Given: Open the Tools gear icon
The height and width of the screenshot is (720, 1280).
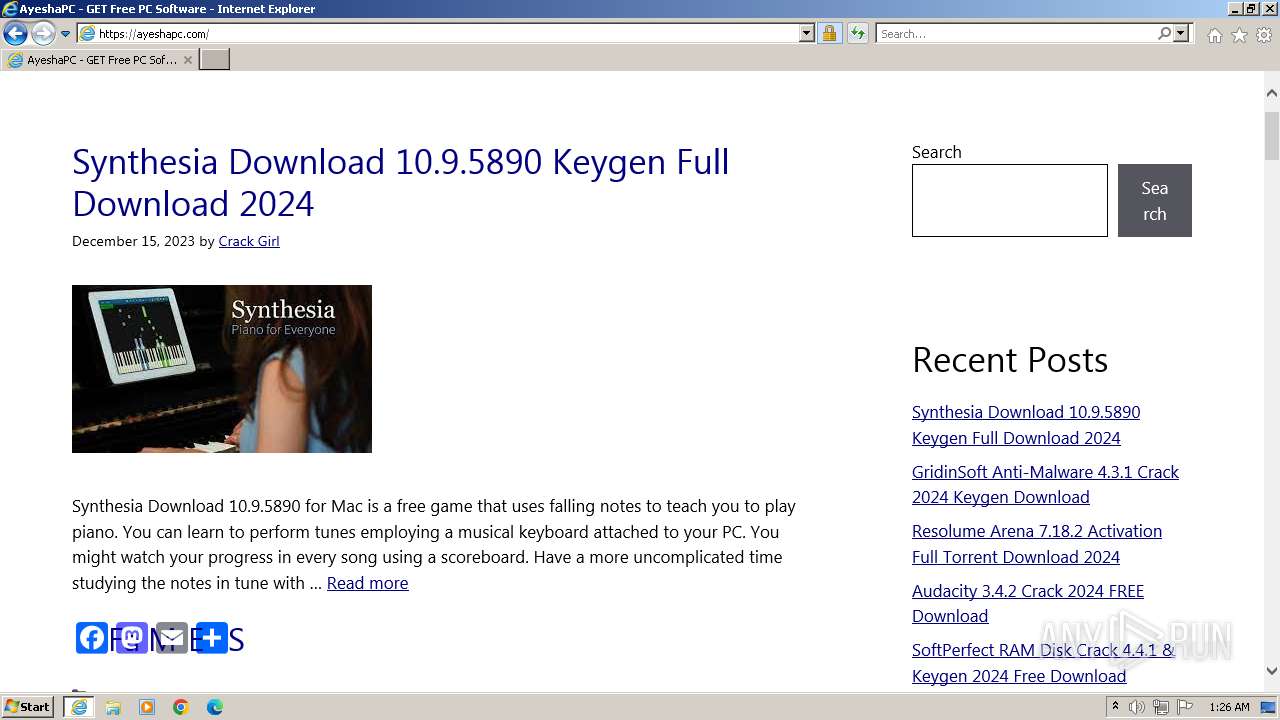Looking at the screenshot, I should (1264, 35).
